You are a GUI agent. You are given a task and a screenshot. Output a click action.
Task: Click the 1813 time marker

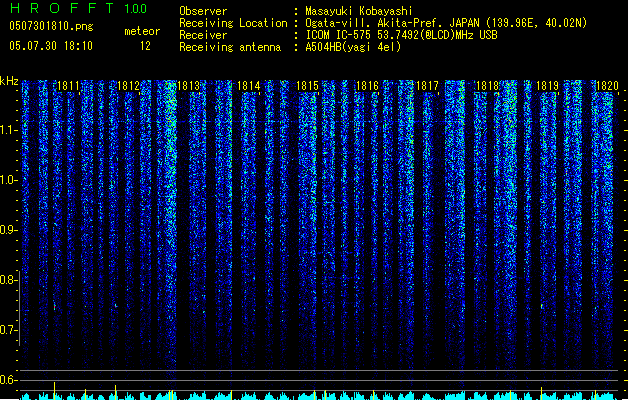tap(188, 86)
